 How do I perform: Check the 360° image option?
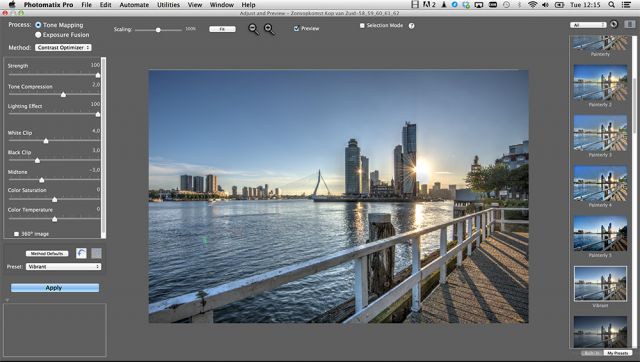pos(16,234)
